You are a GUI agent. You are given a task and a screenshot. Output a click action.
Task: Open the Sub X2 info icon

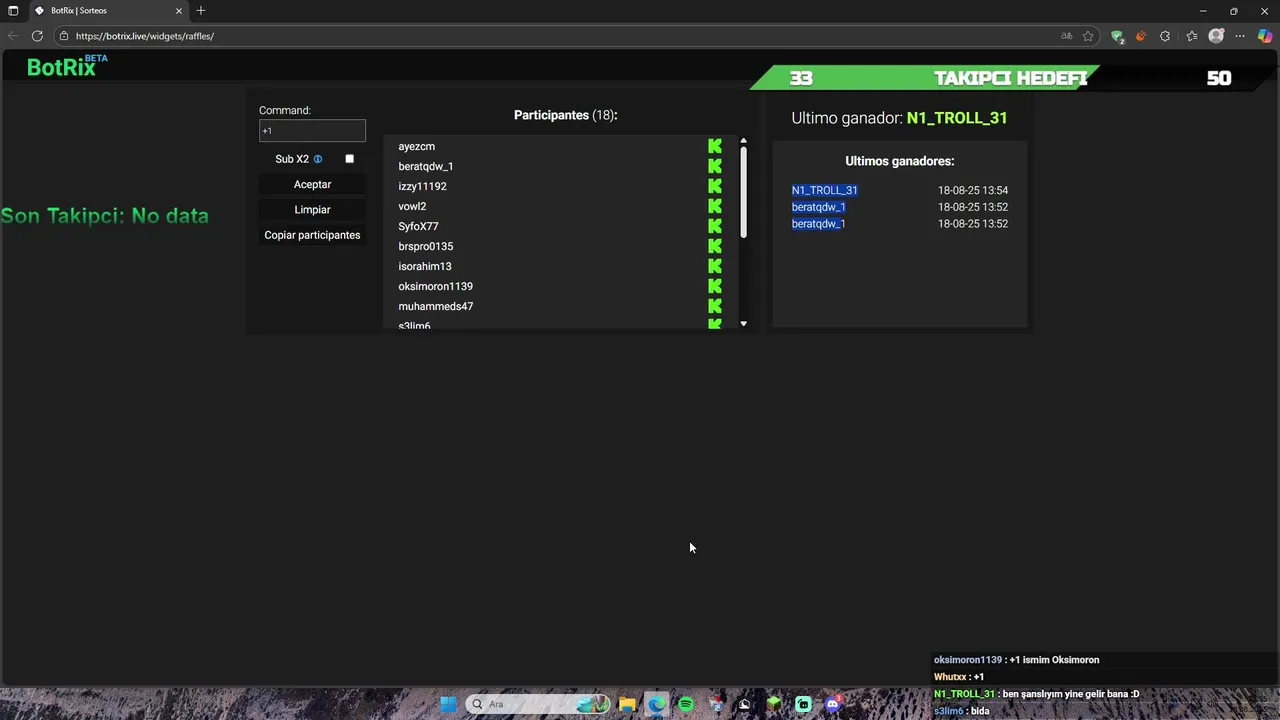pyautogui.click(x=318, y=159)
